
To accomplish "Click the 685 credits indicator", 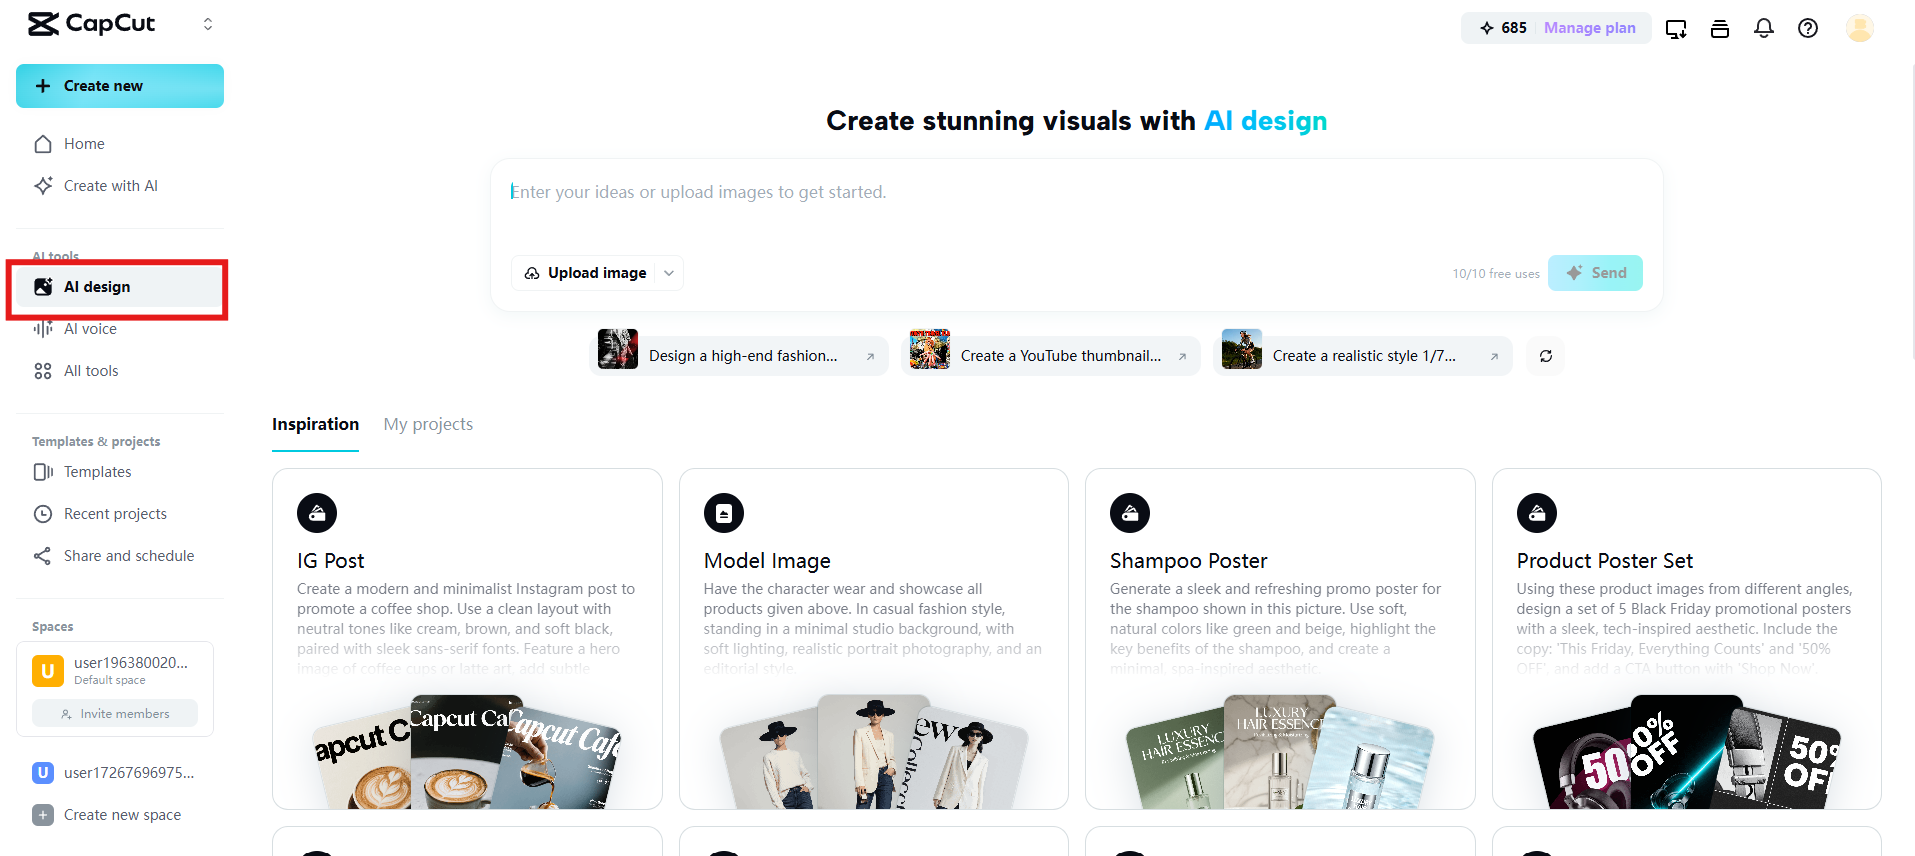I will coord(1503,28).
